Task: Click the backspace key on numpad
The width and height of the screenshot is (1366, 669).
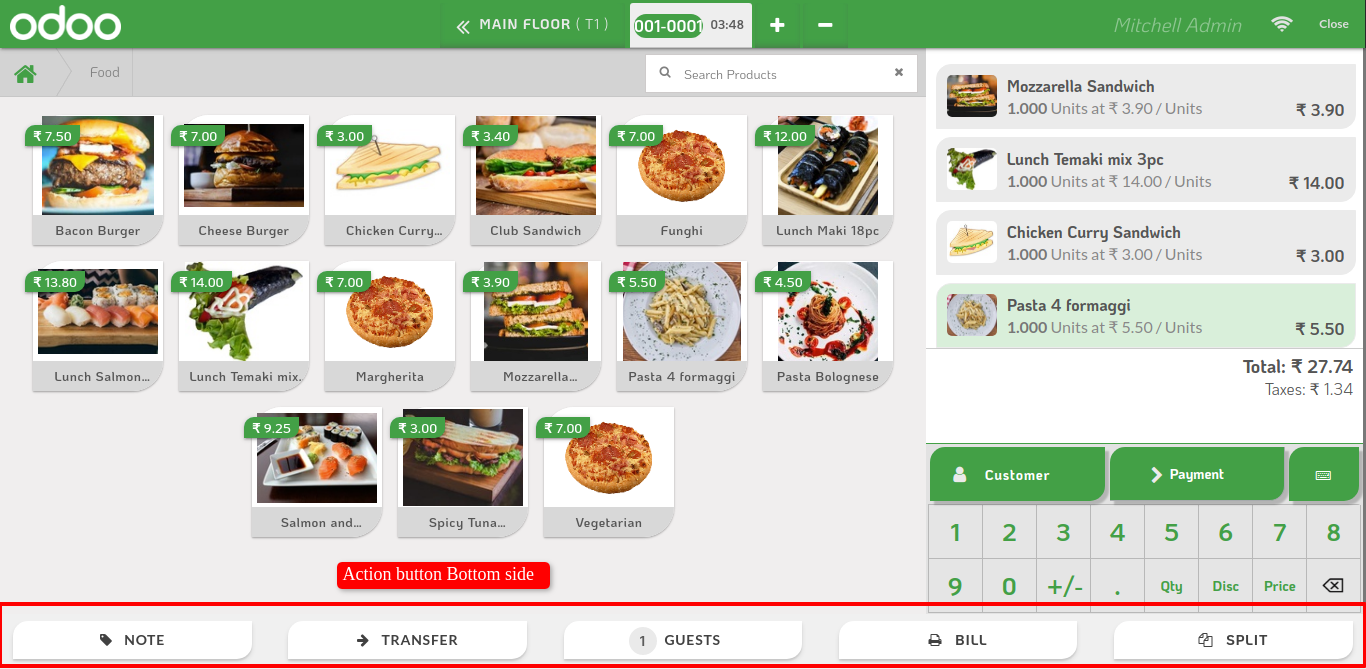Action: tap(1333, 586)
